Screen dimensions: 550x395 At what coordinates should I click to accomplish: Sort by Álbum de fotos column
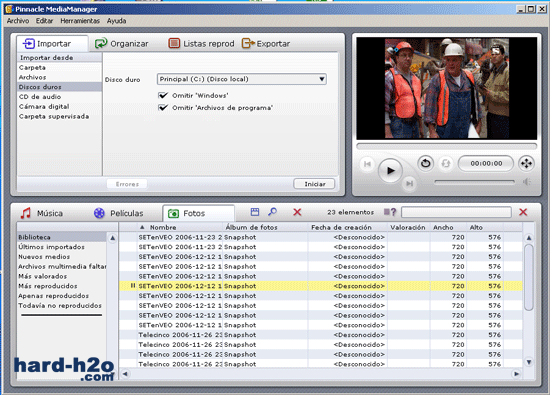pyautogui.click(x=265, y=227)
